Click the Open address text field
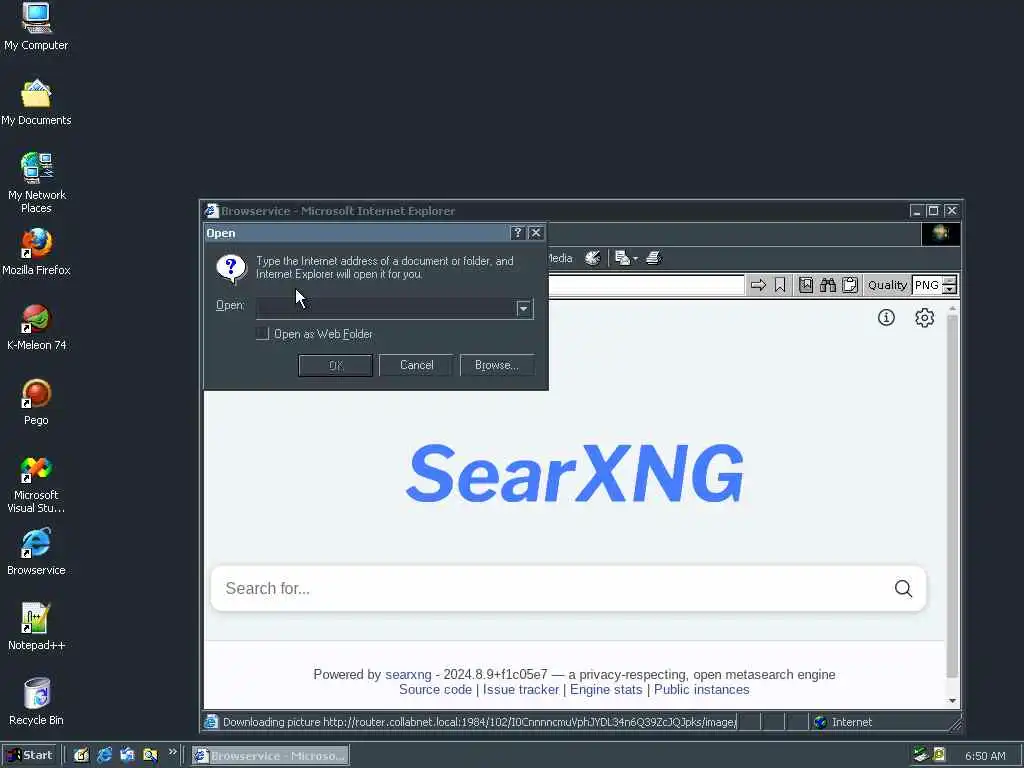 387,308
